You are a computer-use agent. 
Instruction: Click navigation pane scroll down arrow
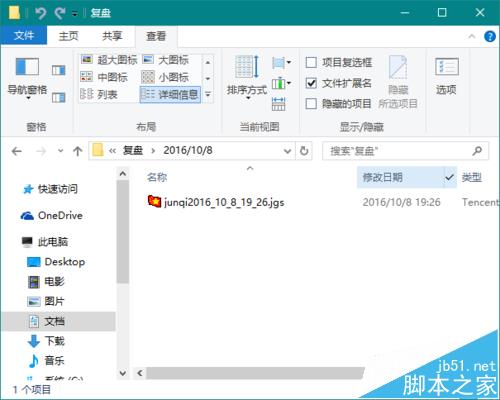pos(123,373)
